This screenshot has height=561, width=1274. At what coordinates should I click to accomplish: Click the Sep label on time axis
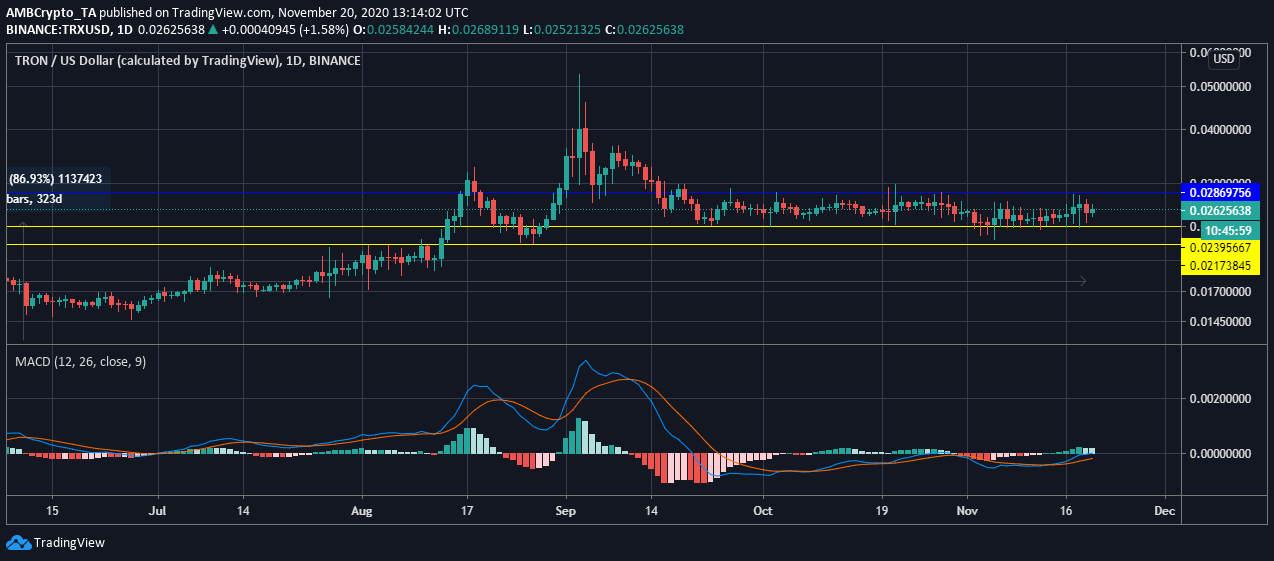pos(567,509)
